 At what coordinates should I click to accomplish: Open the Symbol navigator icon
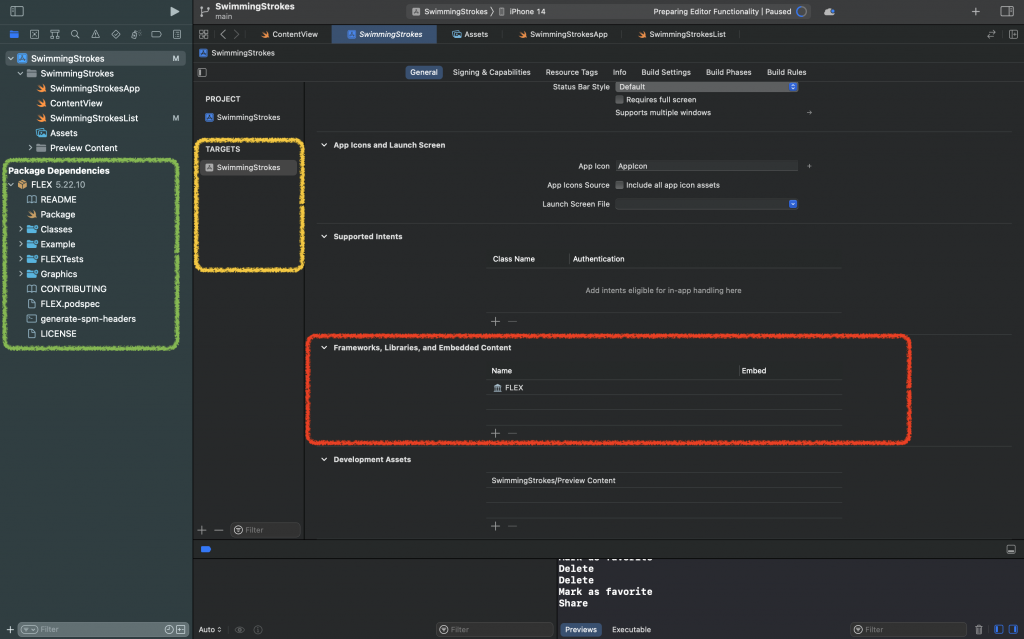[x=55, y=34]
